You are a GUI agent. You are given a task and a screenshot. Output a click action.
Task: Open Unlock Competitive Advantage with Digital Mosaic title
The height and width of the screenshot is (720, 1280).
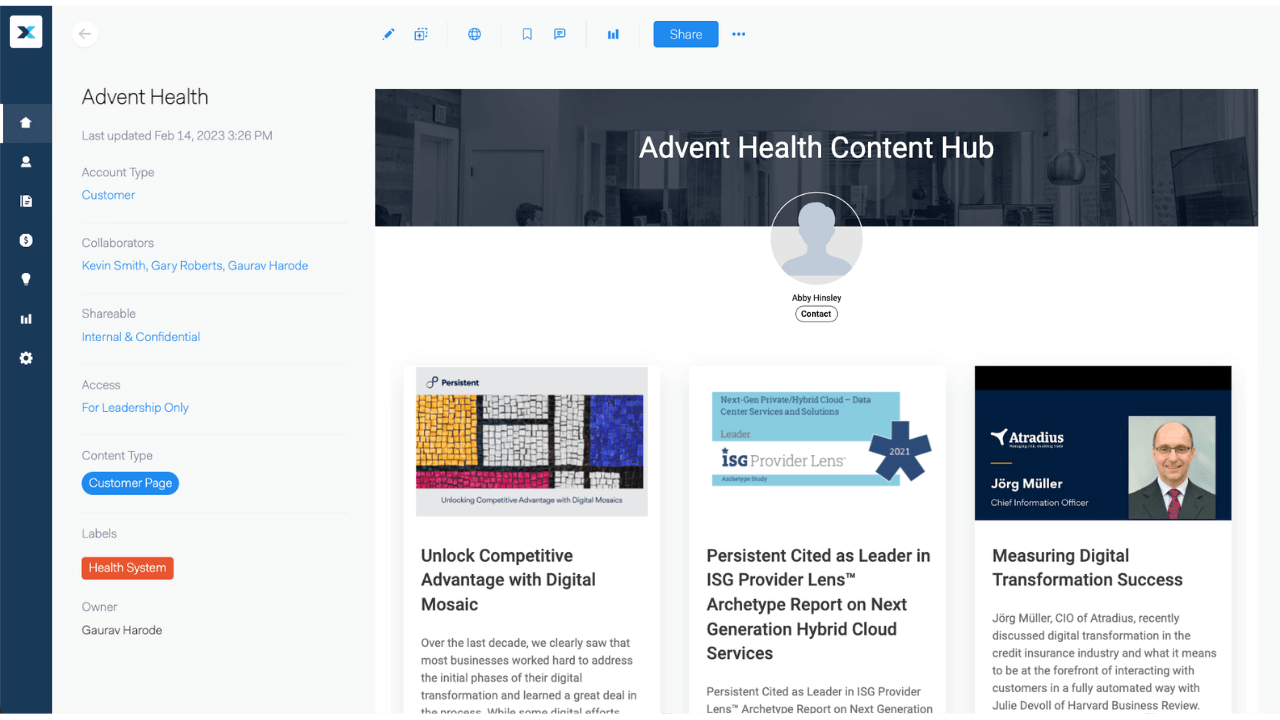click(x=508, y=580)
